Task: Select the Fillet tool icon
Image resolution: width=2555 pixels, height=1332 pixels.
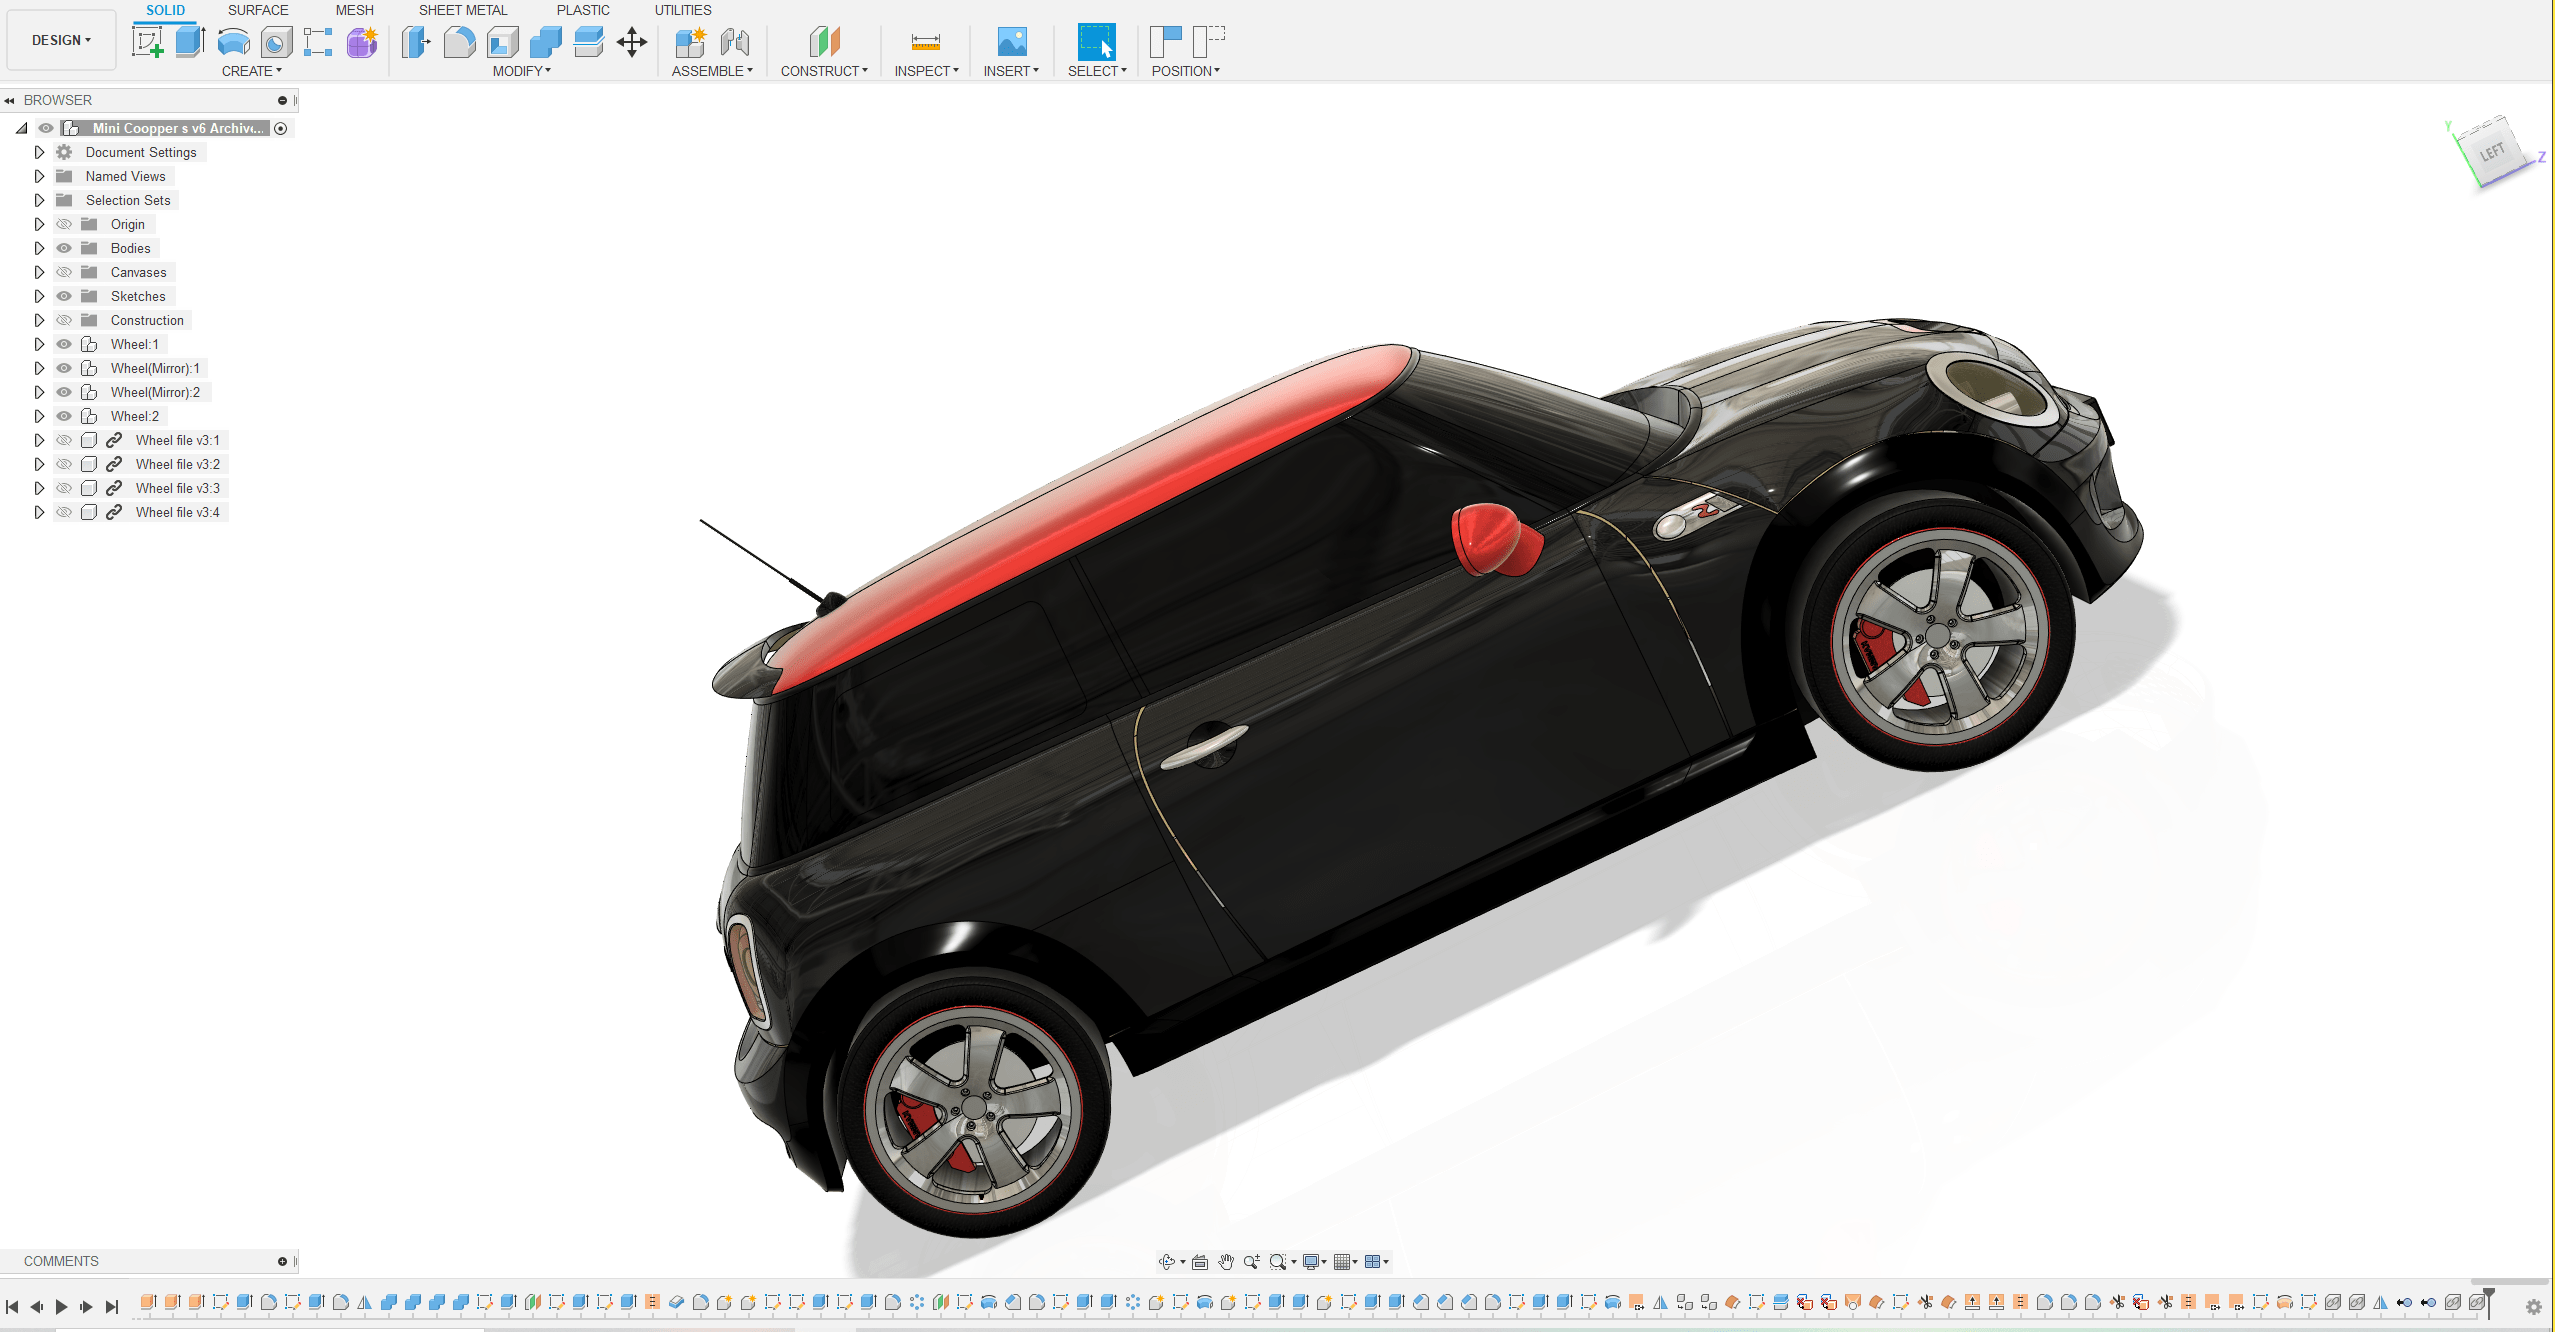Action: [x=459, y=42]
